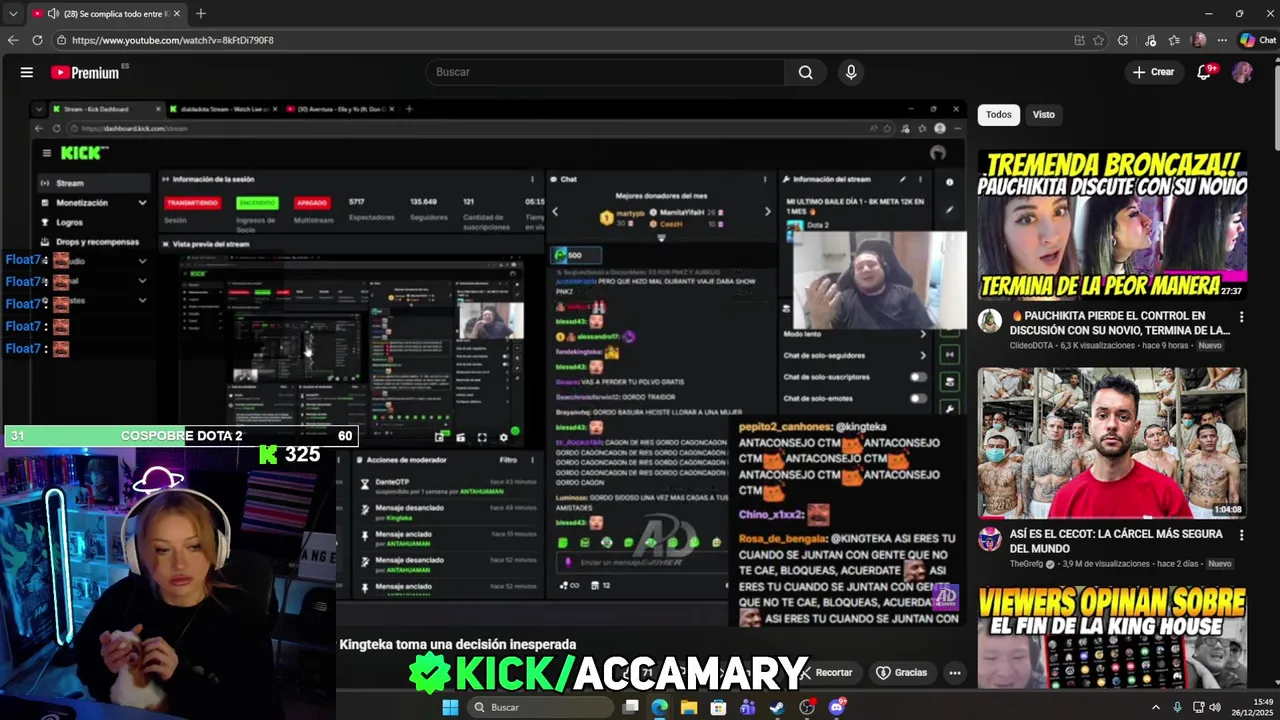This screenshot has height=720, width=1280.
Task: Go back with the browser back arrow
Action: [13, 40]
